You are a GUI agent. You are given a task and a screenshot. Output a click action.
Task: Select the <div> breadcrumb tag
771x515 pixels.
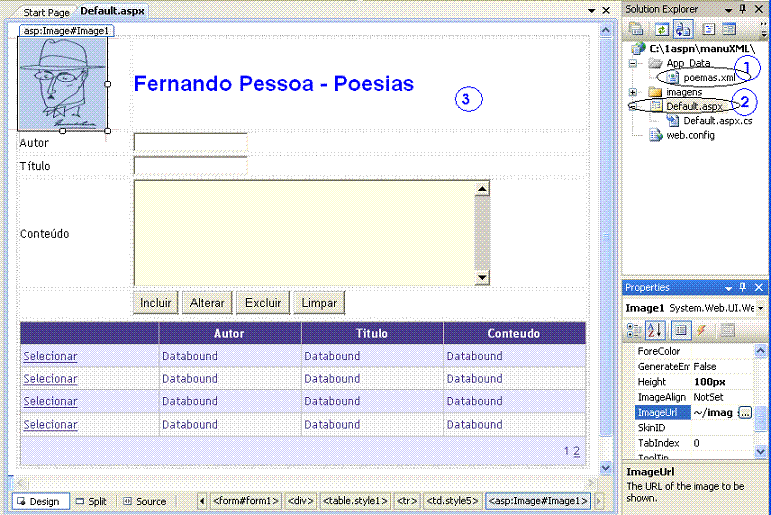point(300,501)
